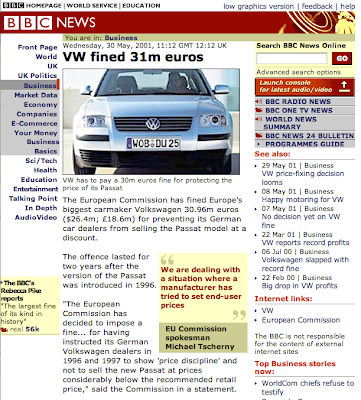
Task: Open Volkswagen slapped with record fine
Action: pyautogui.click(x=305, y=264)
